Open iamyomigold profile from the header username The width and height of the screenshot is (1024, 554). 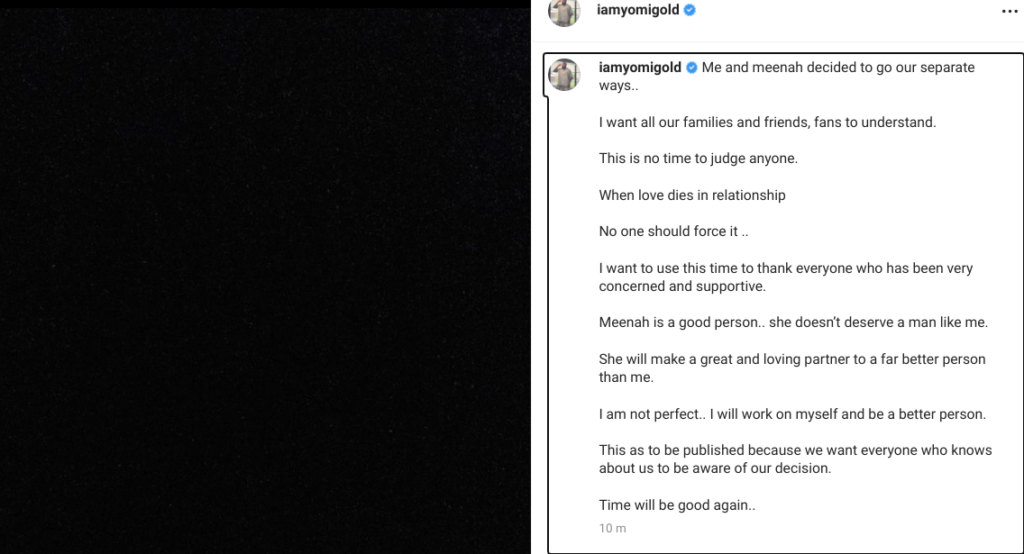[637, 10]
